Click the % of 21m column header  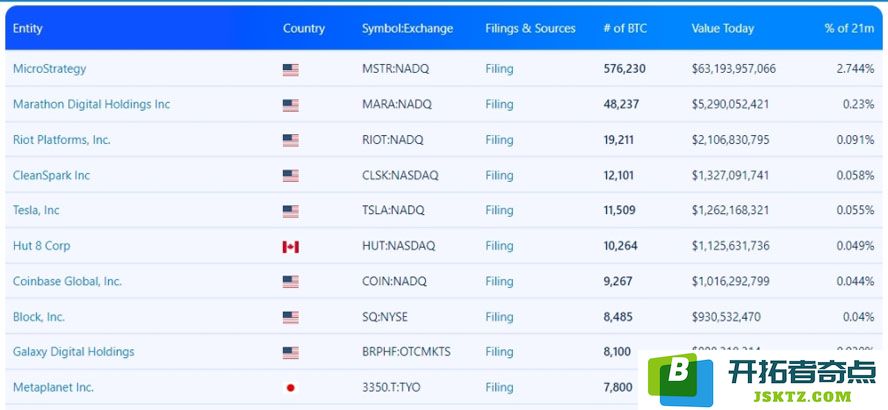coord(849,28)
